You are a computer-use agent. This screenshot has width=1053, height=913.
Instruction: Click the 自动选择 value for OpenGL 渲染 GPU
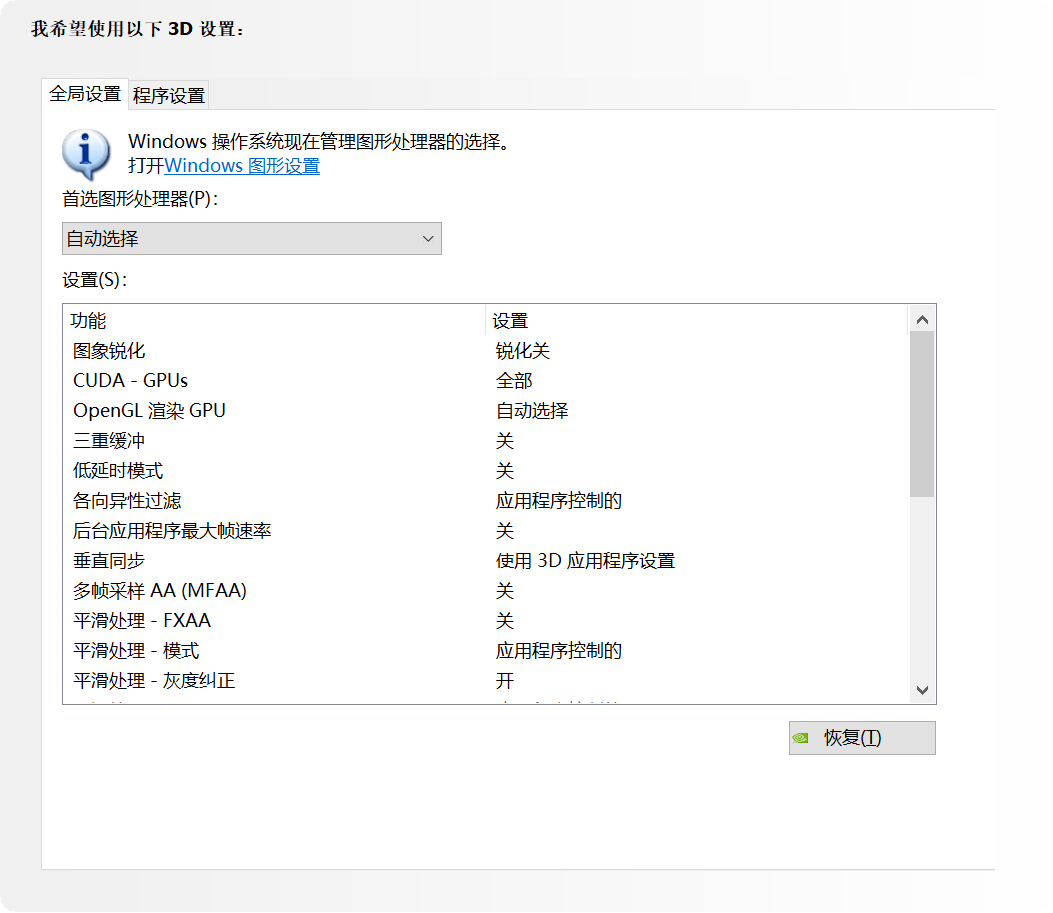[x=532, y=410]
